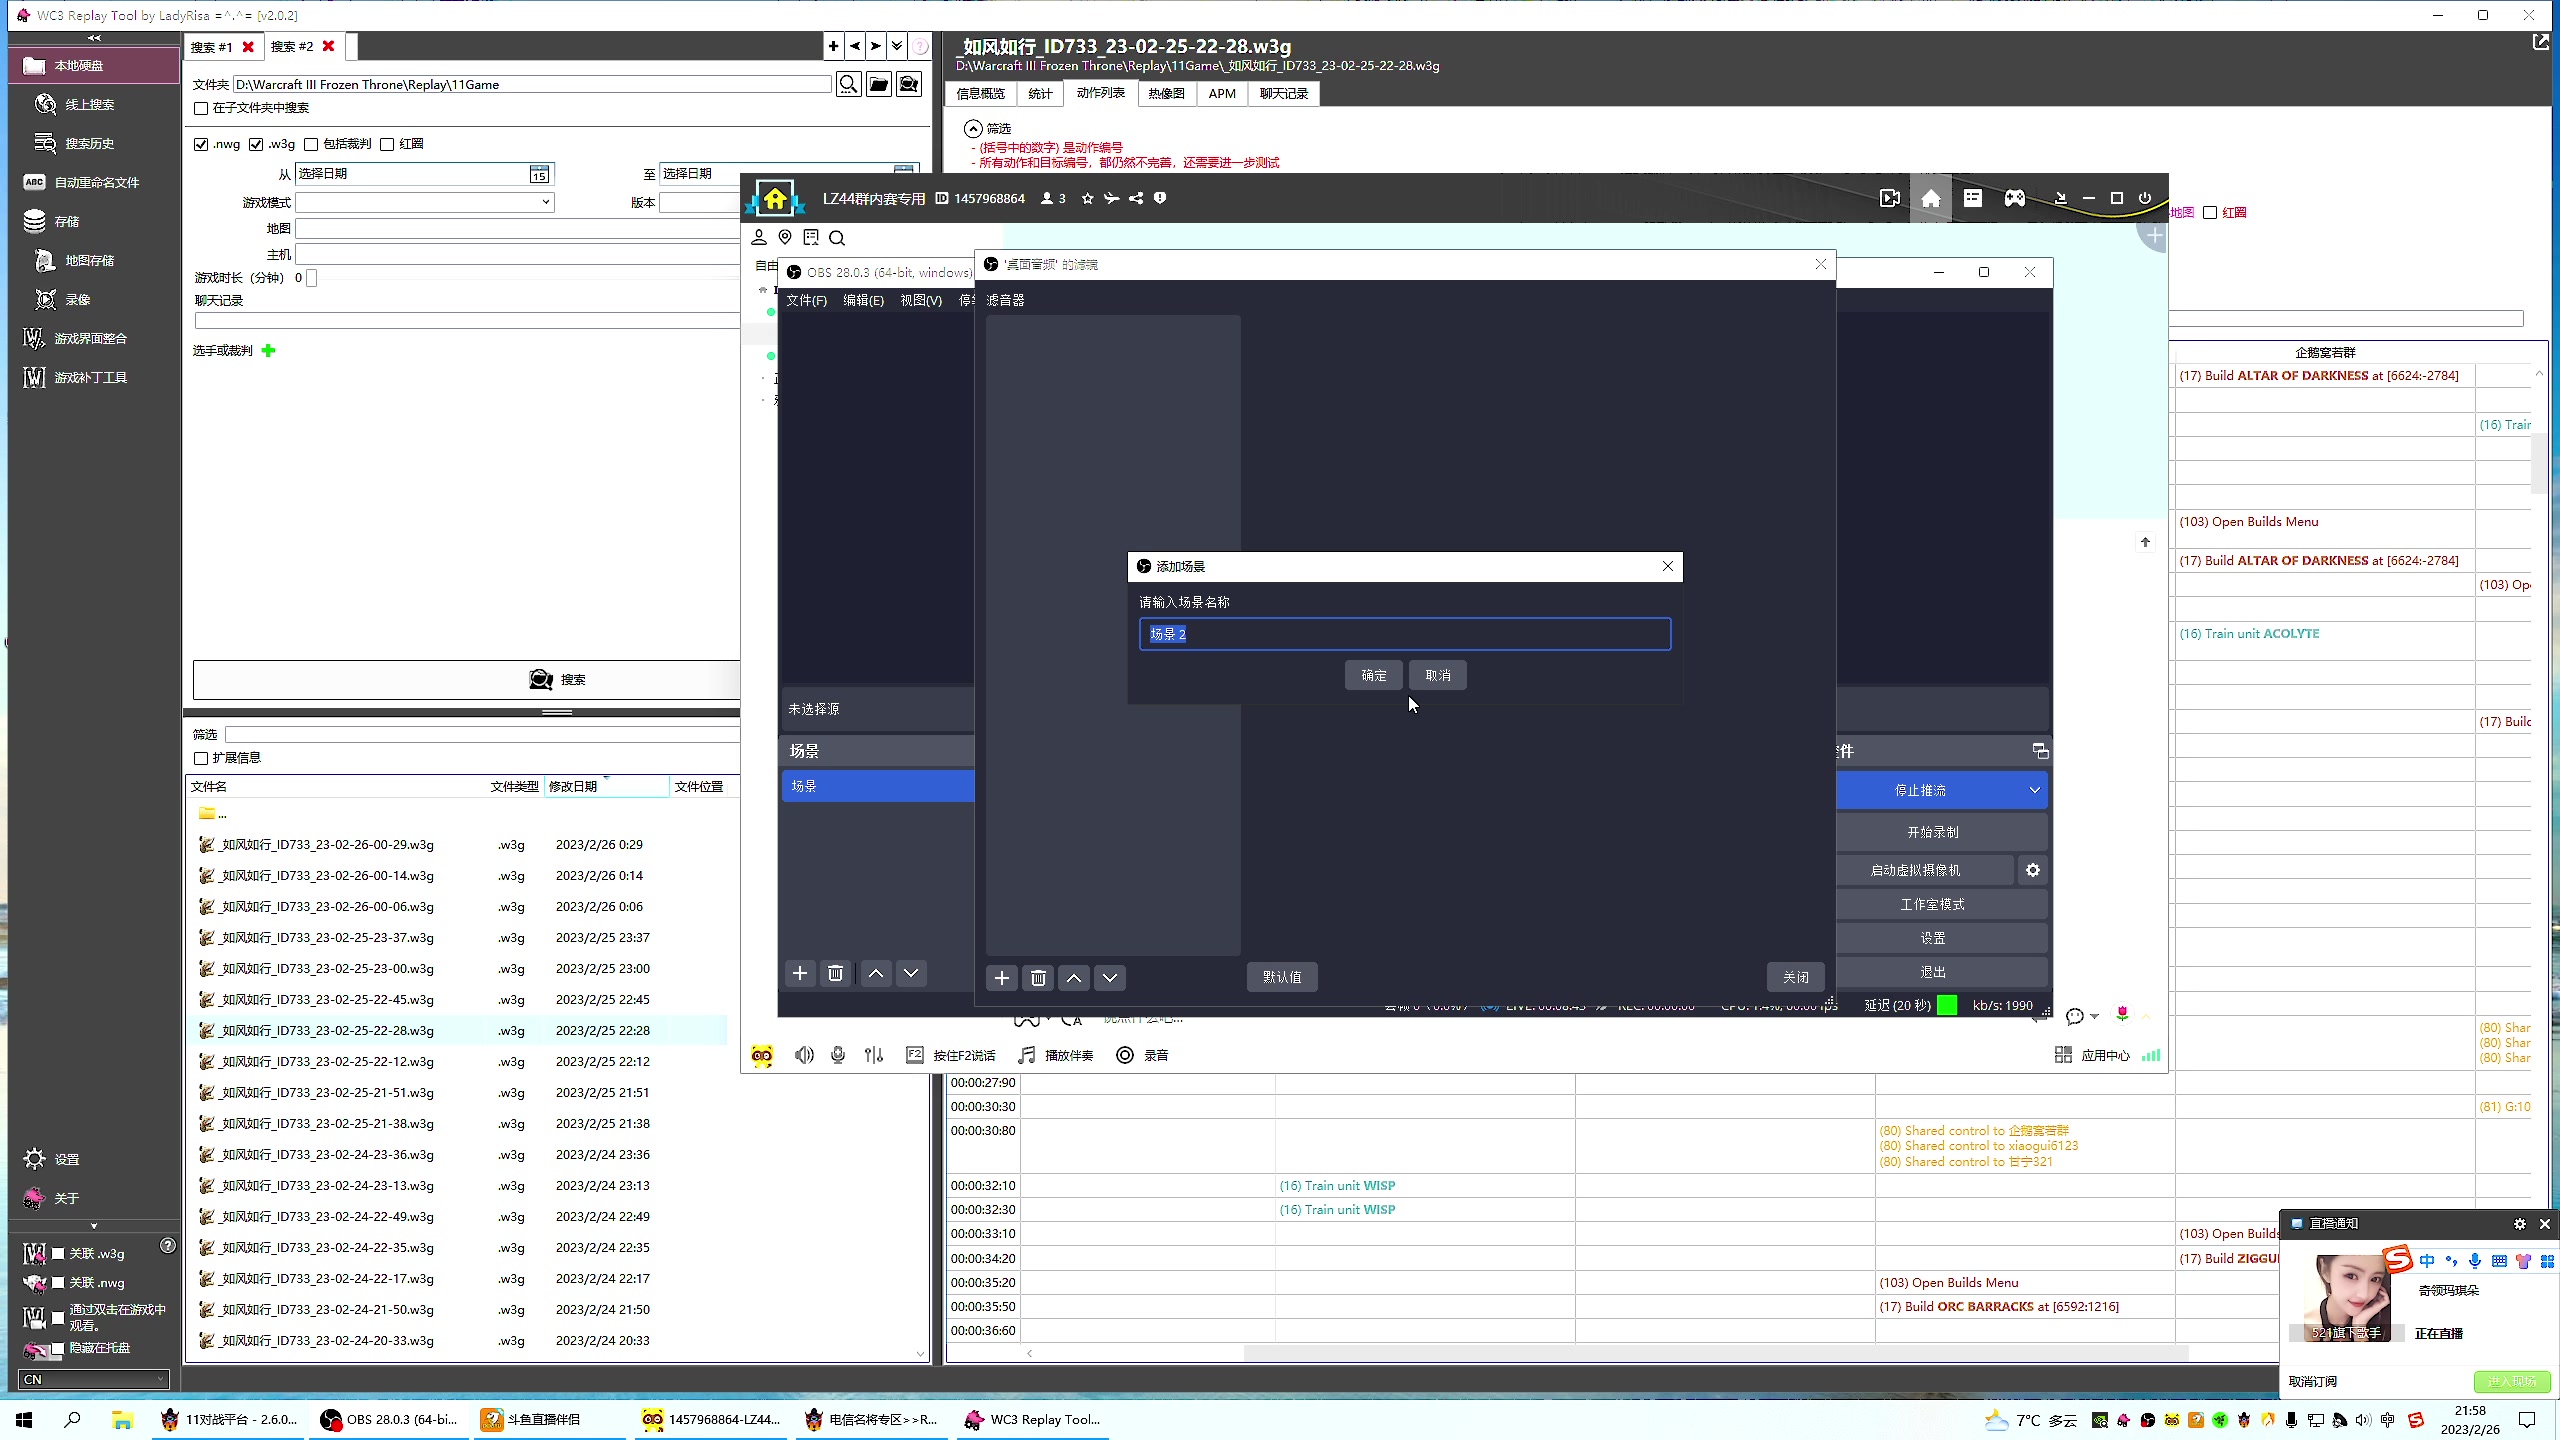
Task: Open the 从 date picker calendar
Action: [x=539, y=174]
